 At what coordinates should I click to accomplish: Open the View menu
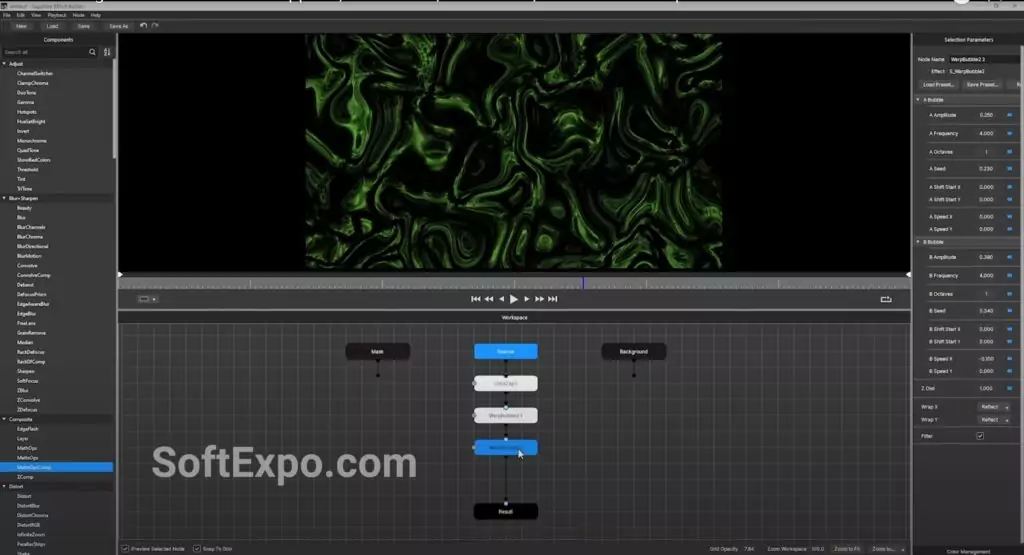click(x=36, y=15)
